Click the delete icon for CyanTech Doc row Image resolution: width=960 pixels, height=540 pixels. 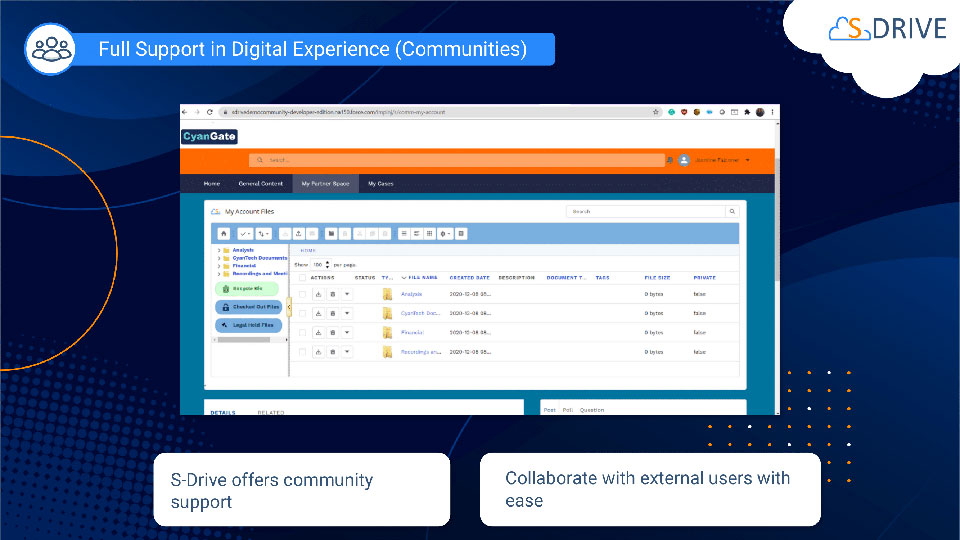coord(332,313)
